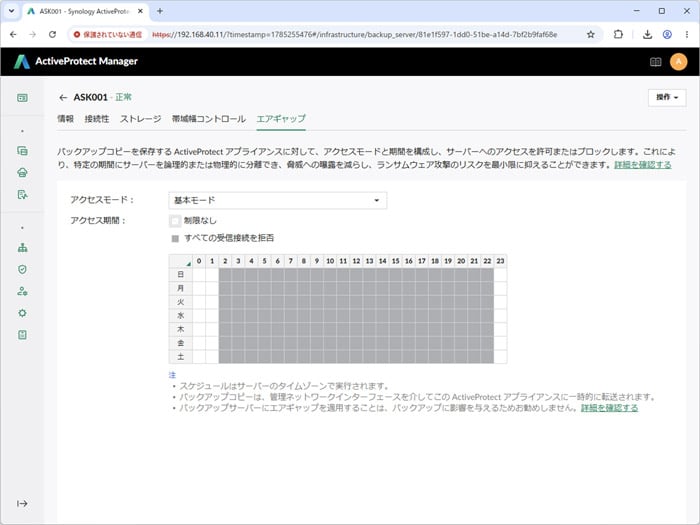Open the dashboard icon in the sidebar
The width and height of the screenshot is (700, 525).
click(x=22, y=98)
